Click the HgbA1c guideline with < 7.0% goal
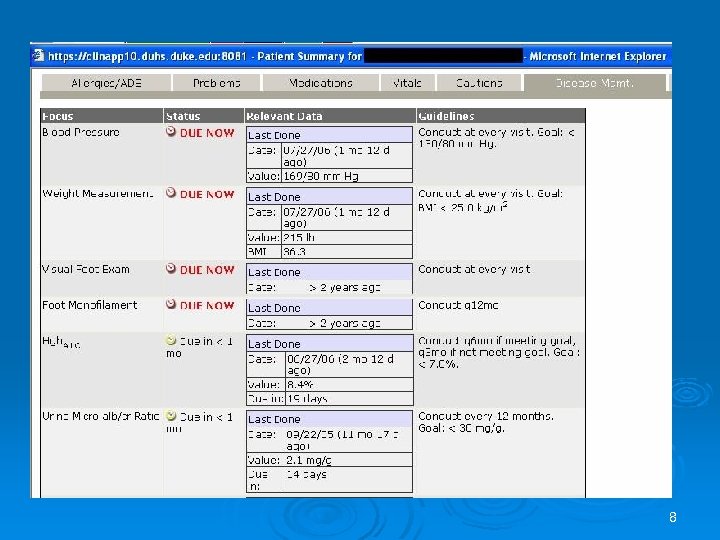The height and width of the screenshot is (540, 720). pyautogui.click(x=499, y=352)
